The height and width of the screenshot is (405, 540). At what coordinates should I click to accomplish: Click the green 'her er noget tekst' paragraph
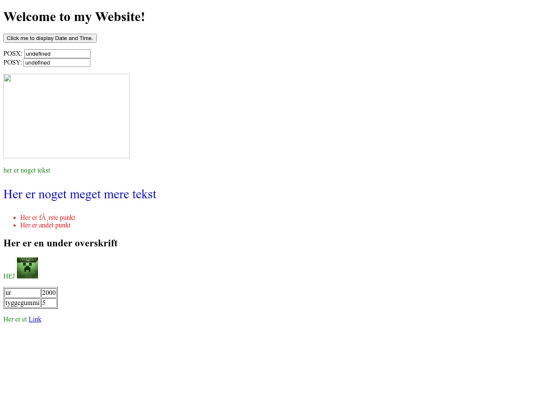click(27, 170)
